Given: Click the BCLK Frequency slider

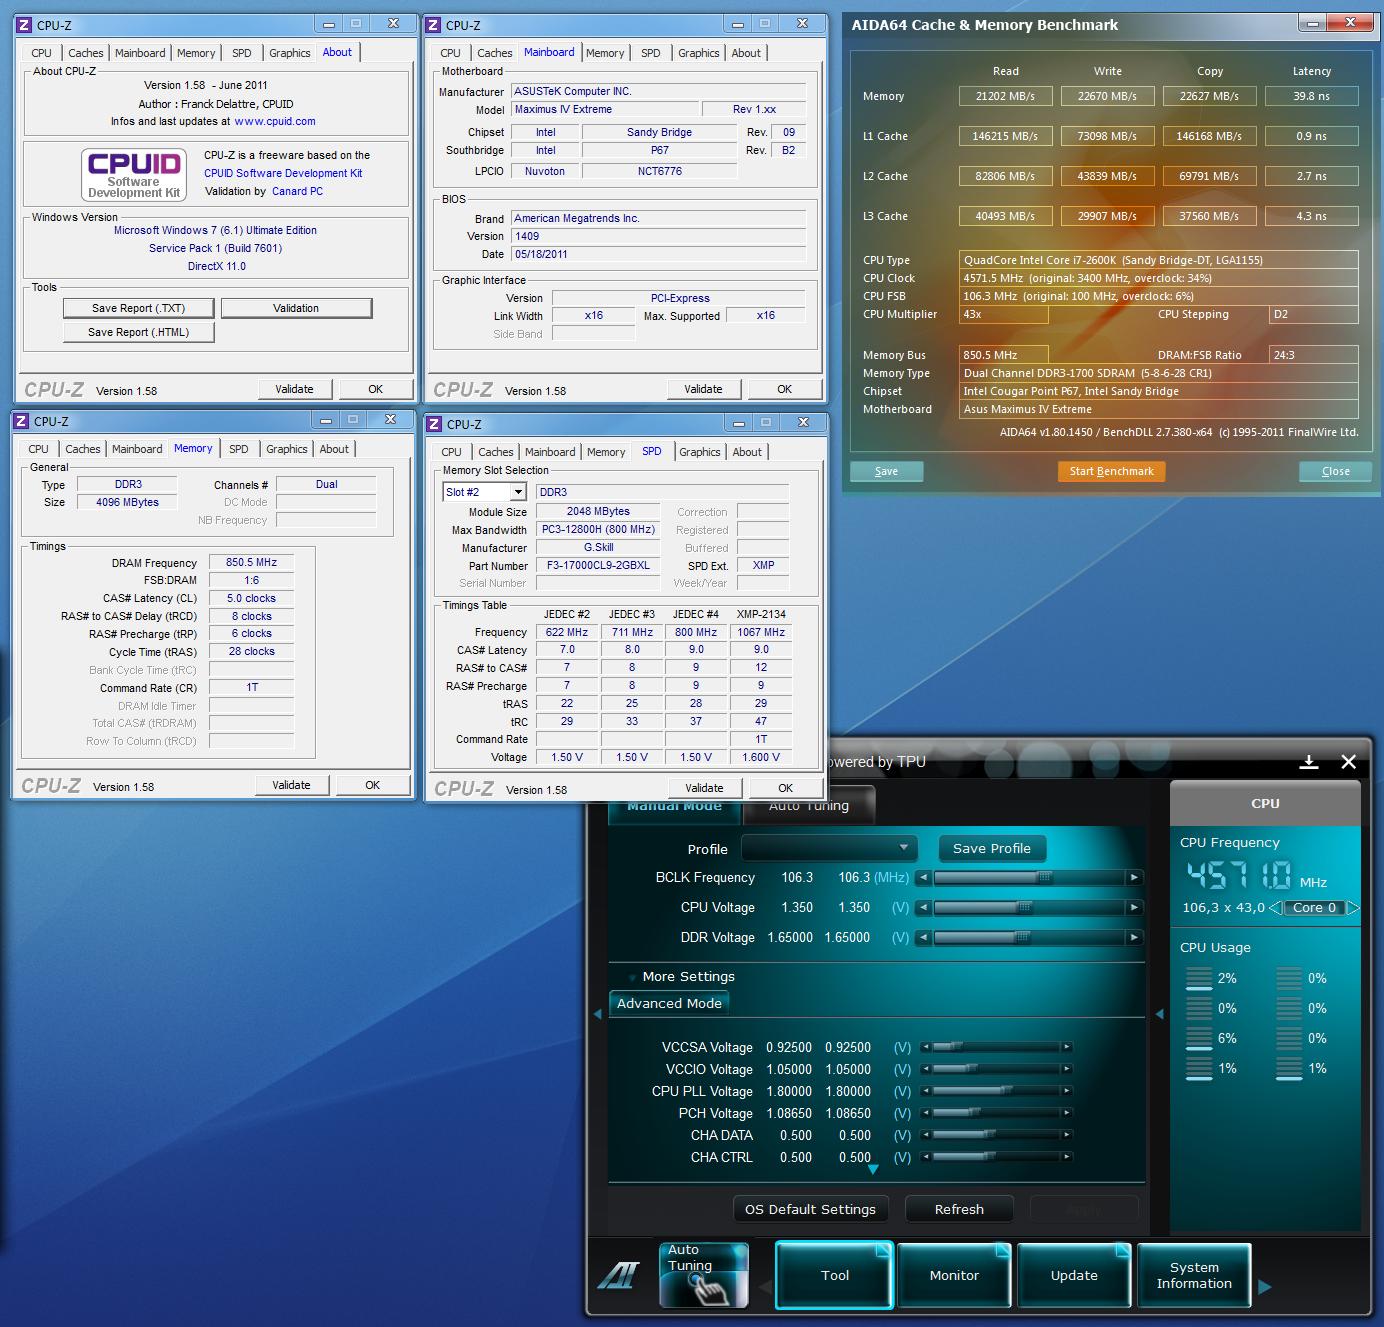Looking at the screenshot, I should pos(1029,878).
